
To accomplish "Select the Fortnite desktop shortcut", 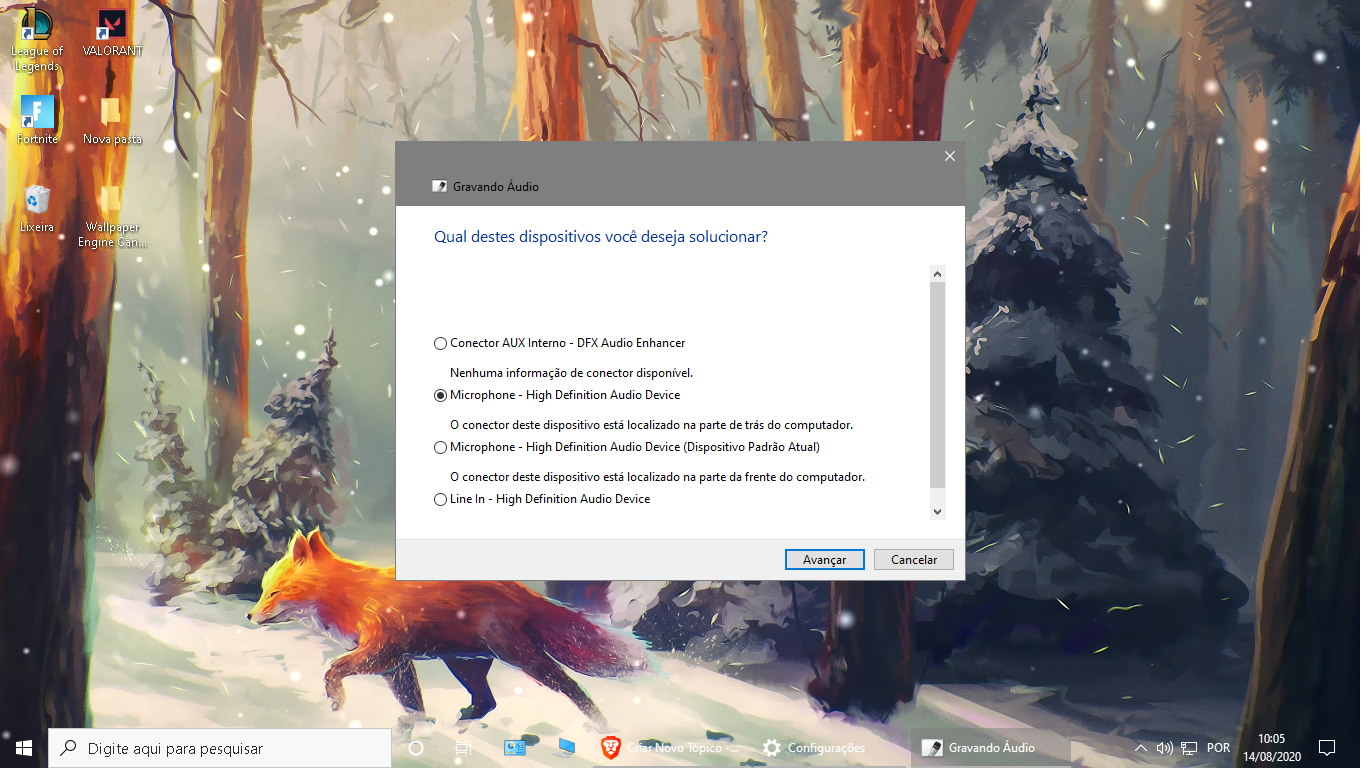I will pos(37,120).
